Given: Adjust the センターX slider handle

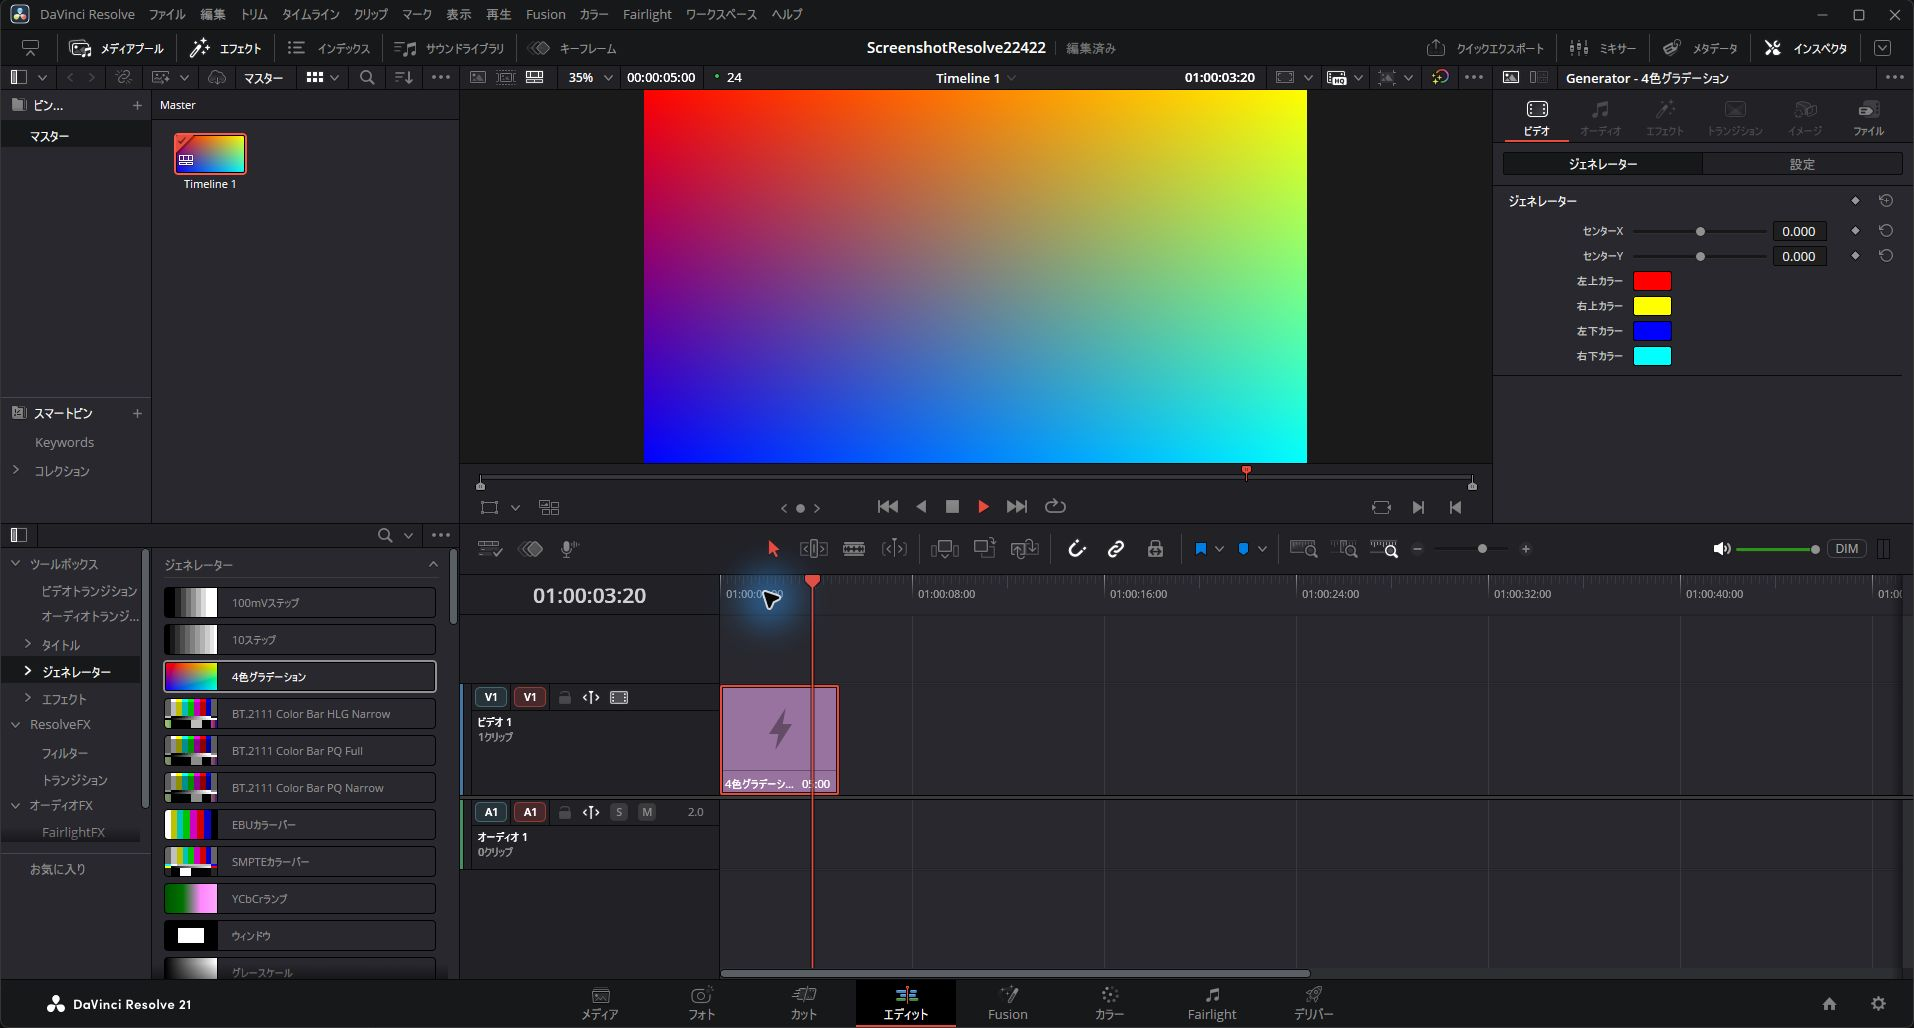Looking at the screenshot, I should tap(1700, 232).
